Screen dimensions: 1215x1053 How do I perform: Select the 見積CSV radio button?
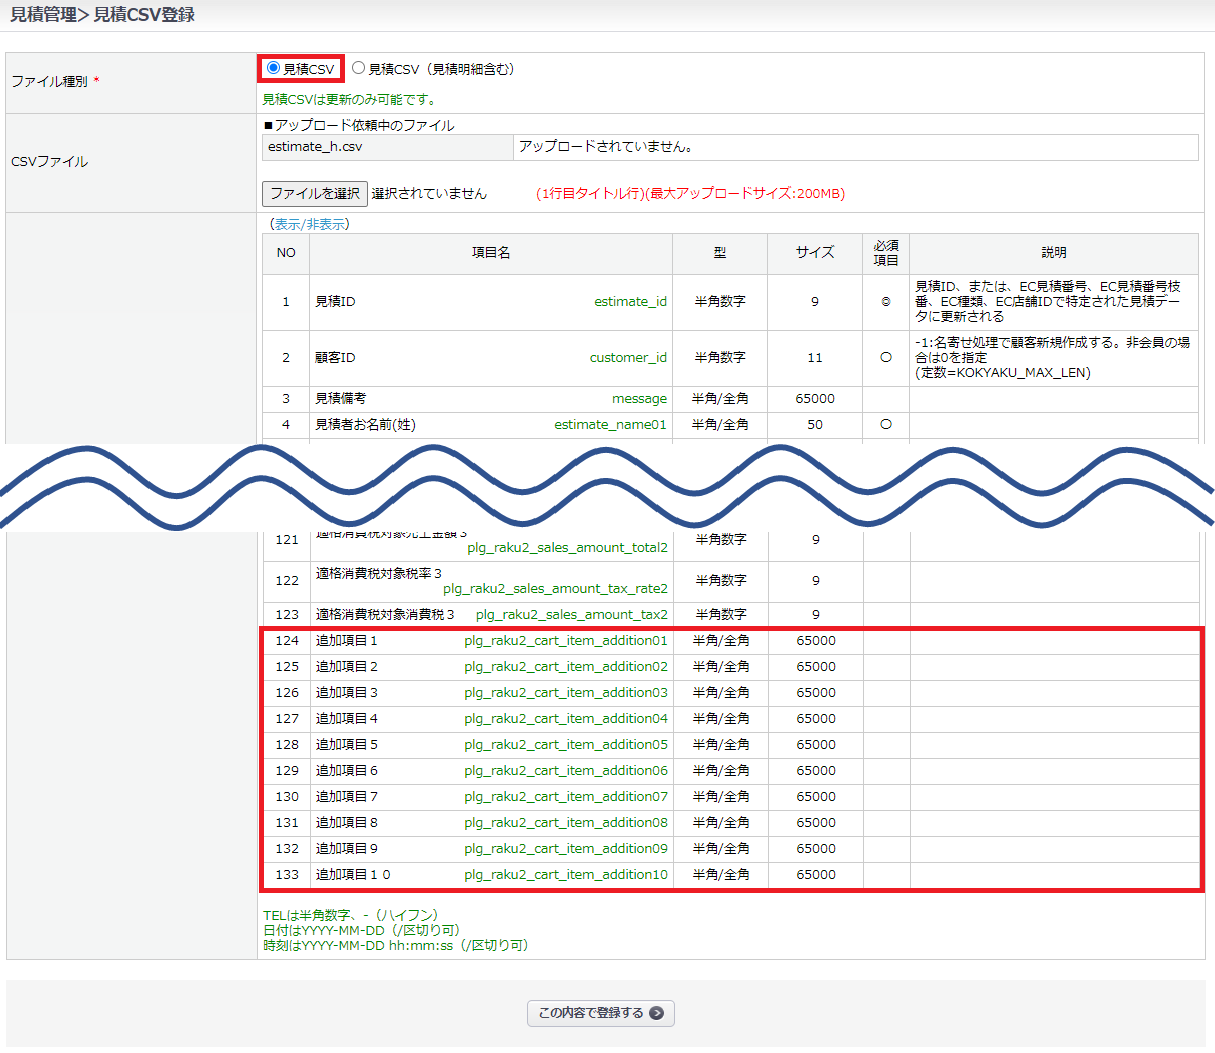coord(273,68)
